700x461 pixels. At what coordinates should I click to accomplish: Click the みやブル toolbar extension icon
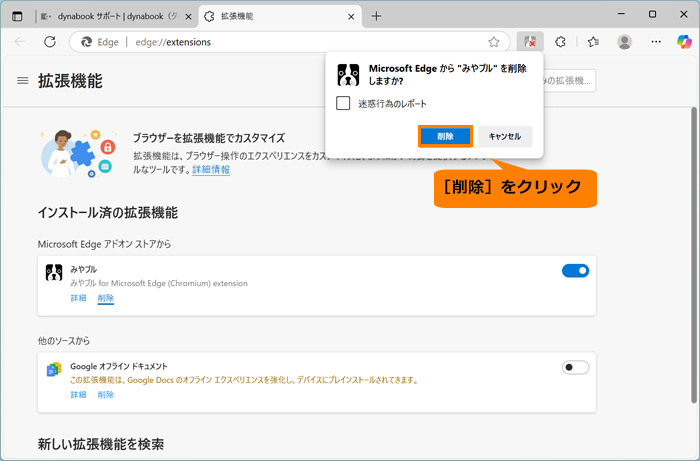pos(530,42)
